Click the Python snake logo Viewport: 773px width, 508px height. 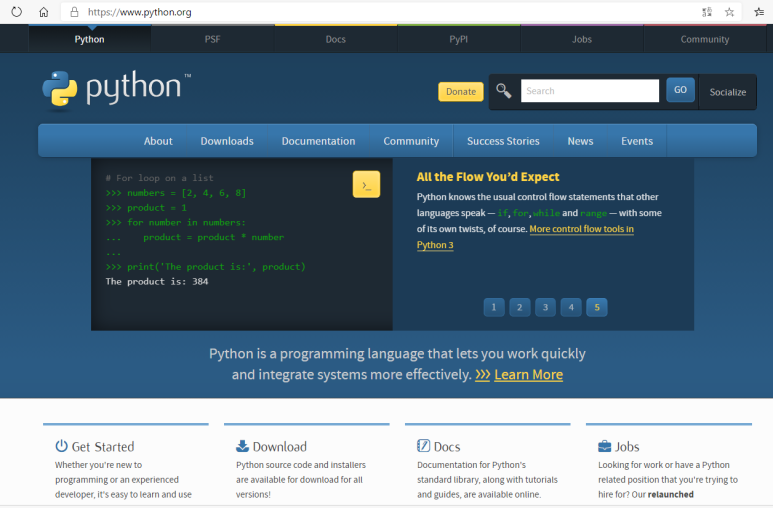point(60,89)
